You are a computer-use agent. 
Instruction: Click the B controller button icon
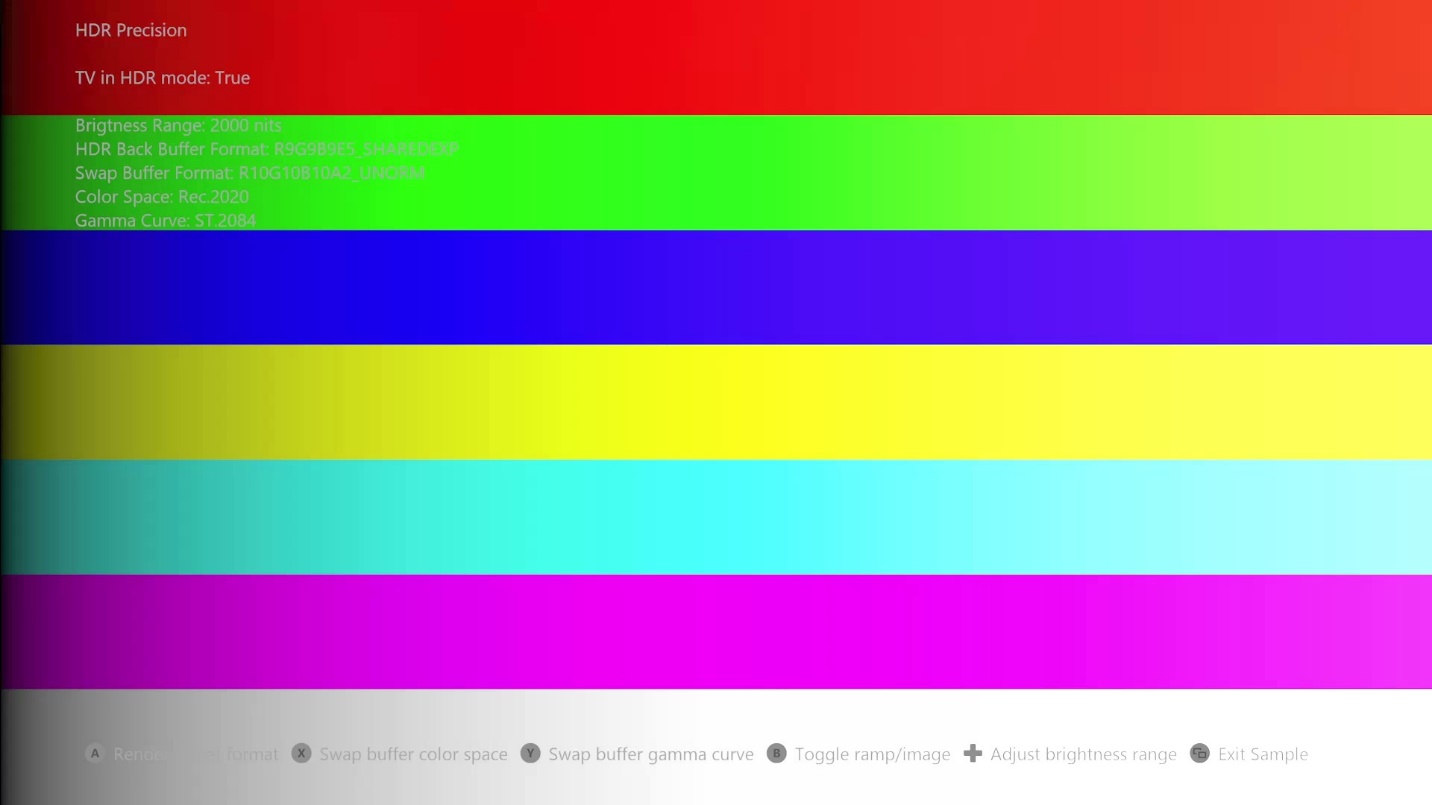click(776, 753)
